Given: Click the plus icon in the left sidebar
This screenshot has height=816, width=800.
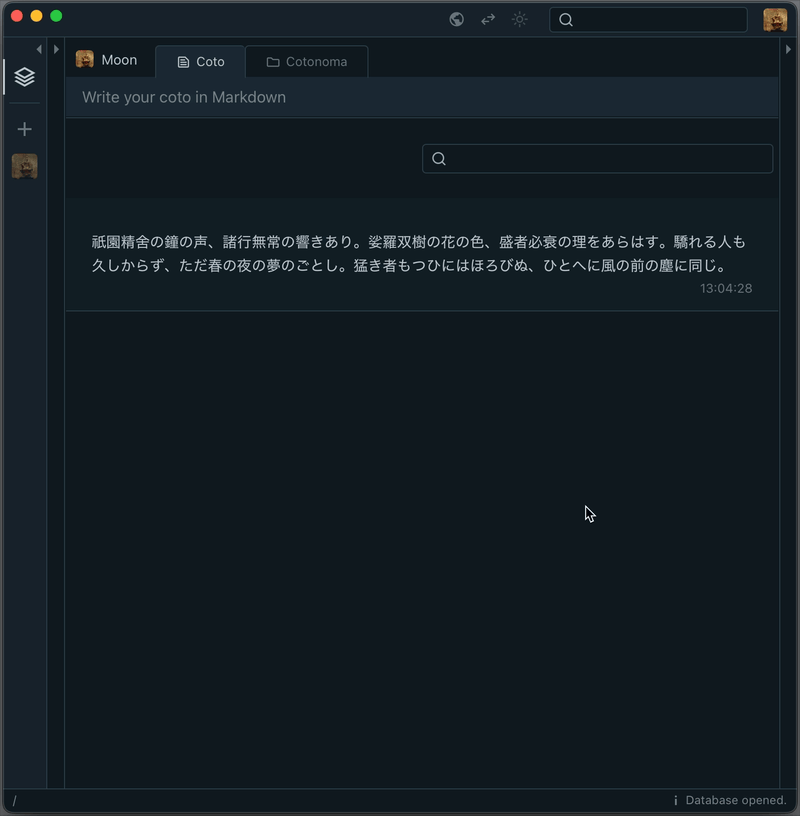Looking at the screenshot, I should (x=25, y=129).
